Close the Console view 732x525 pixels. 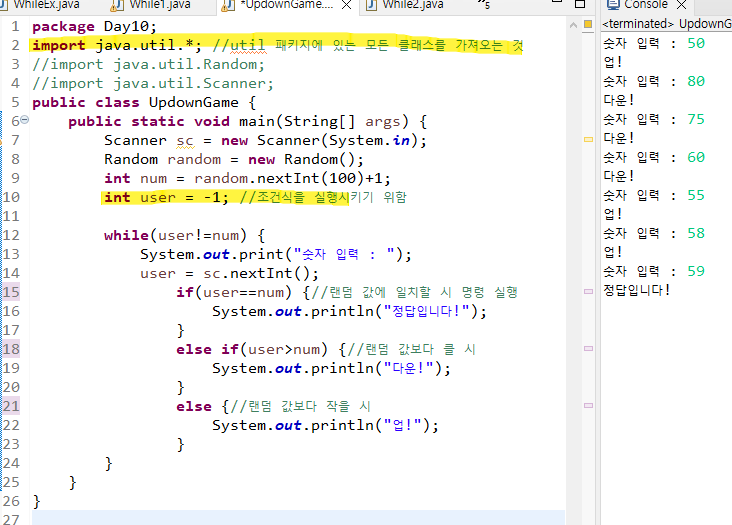coord(682,5)
